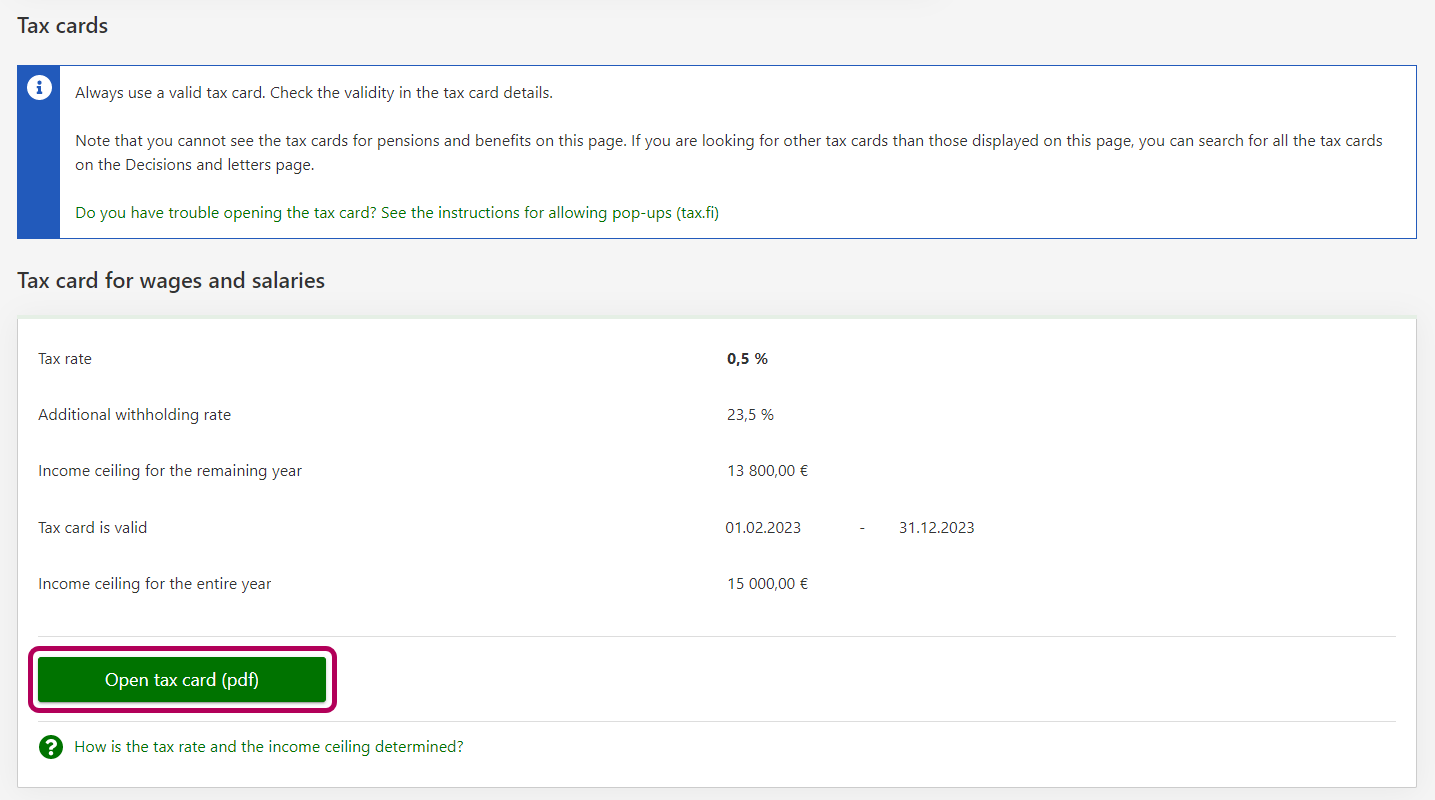Select 'Income ceiling for the remaining year' label
The image size is (1435, 800).
tap(170, 471)
